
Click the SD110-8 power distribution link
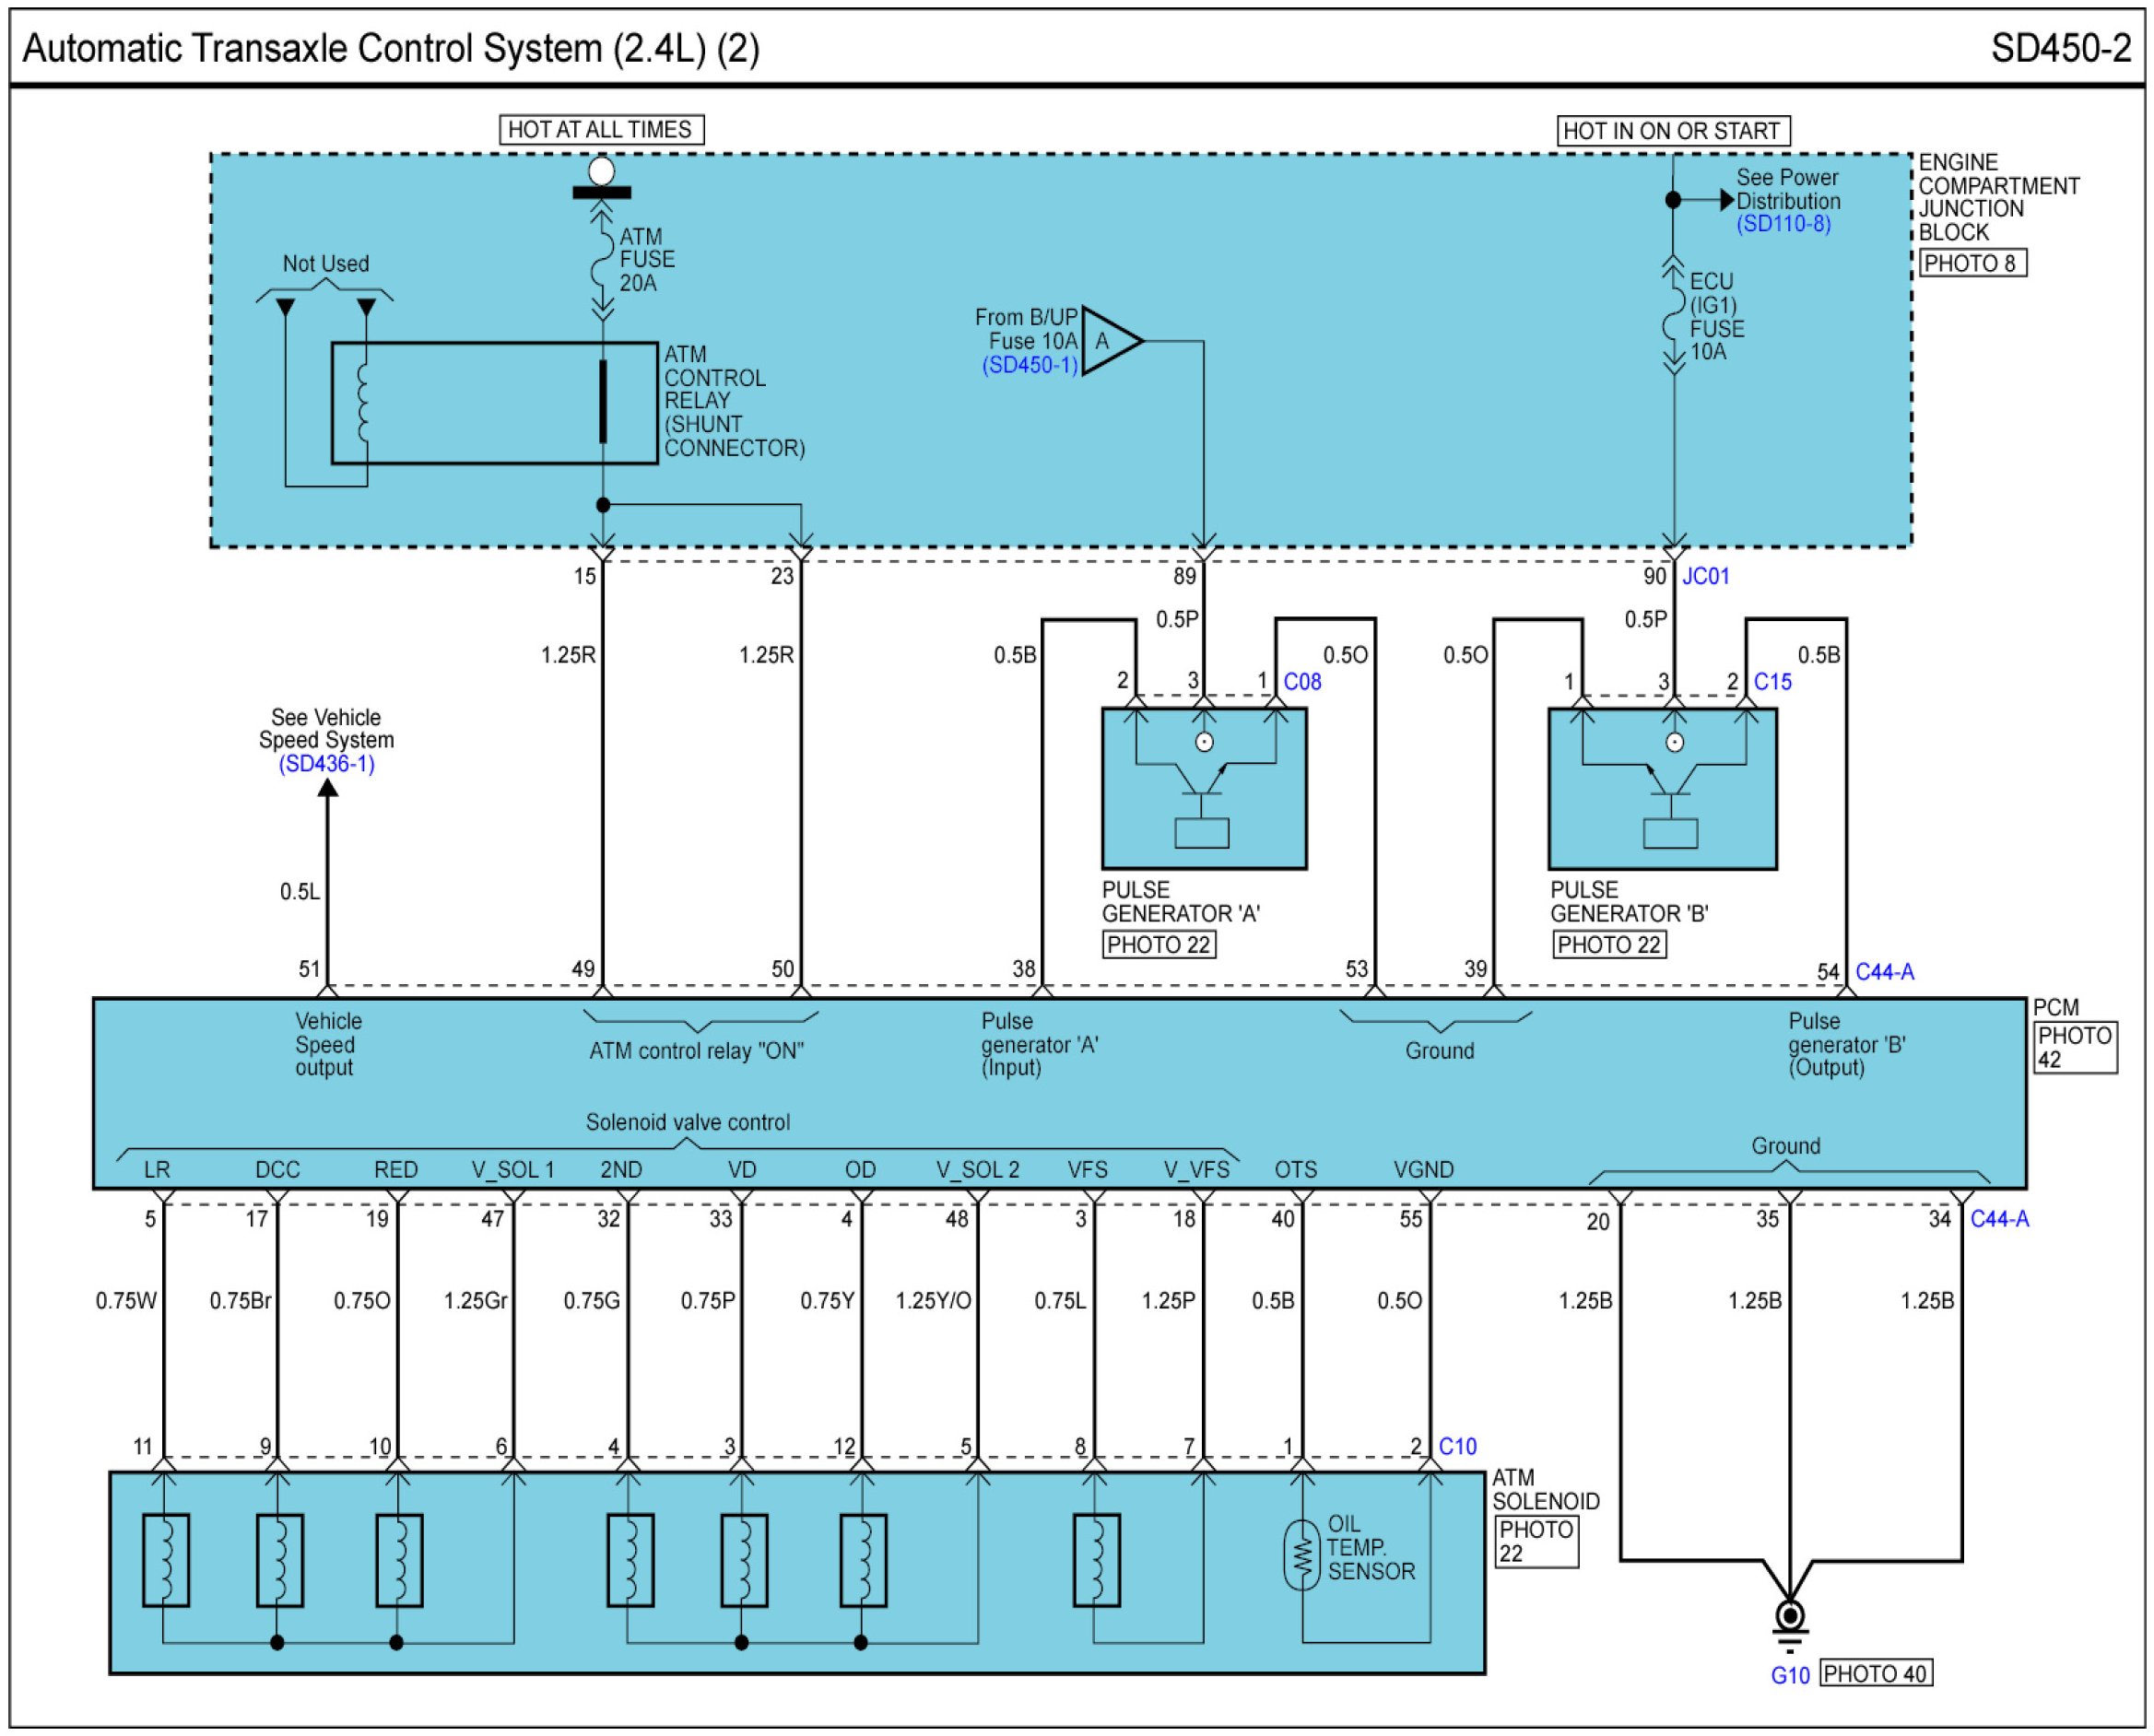click(1783, 224)
